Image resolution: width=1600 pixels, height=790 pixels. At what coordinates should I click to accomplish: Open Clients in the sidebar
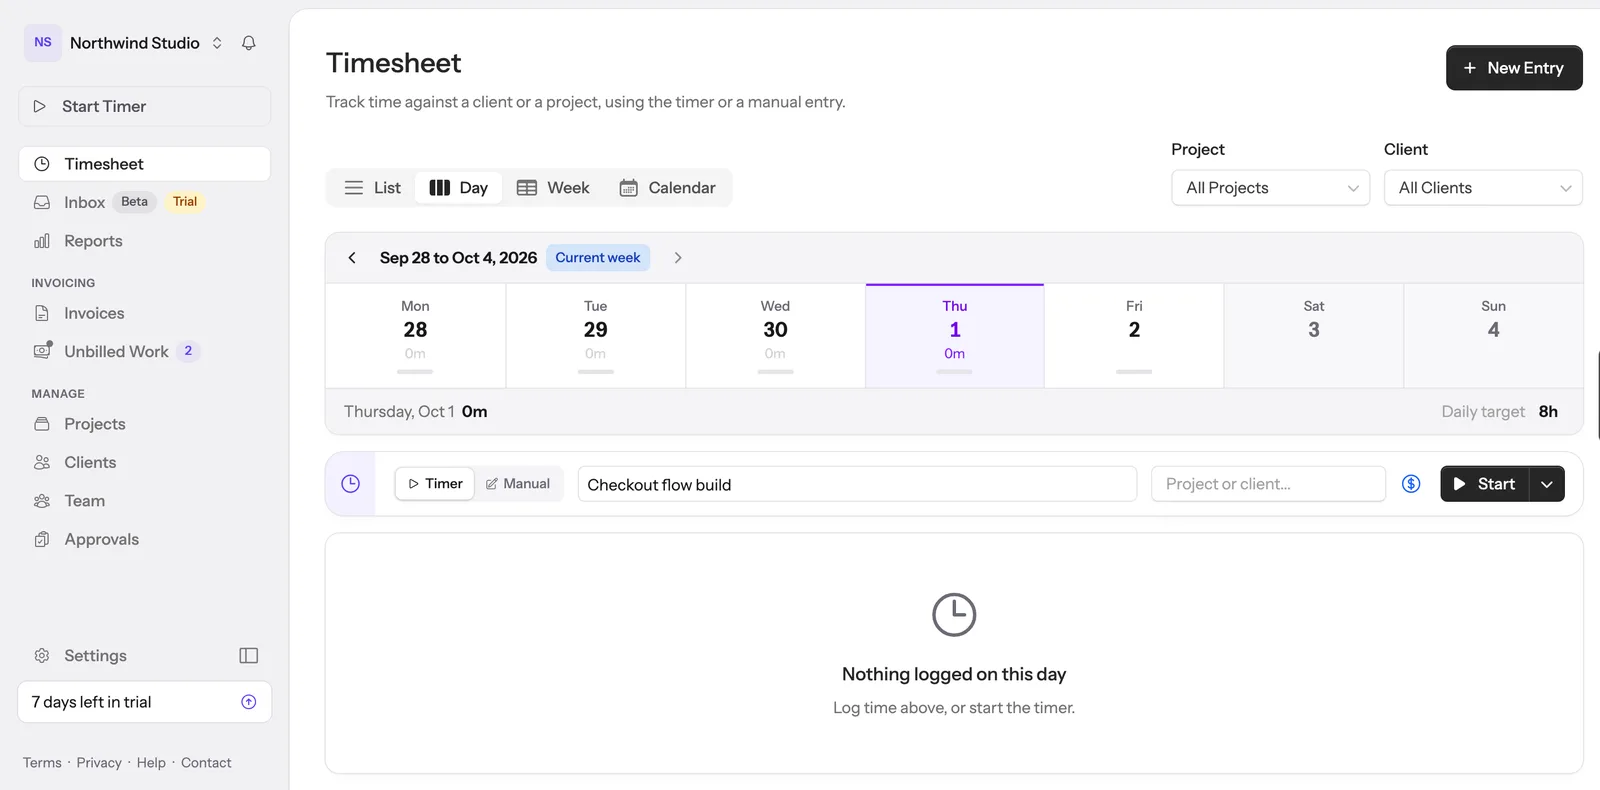[x=145, y=462]
